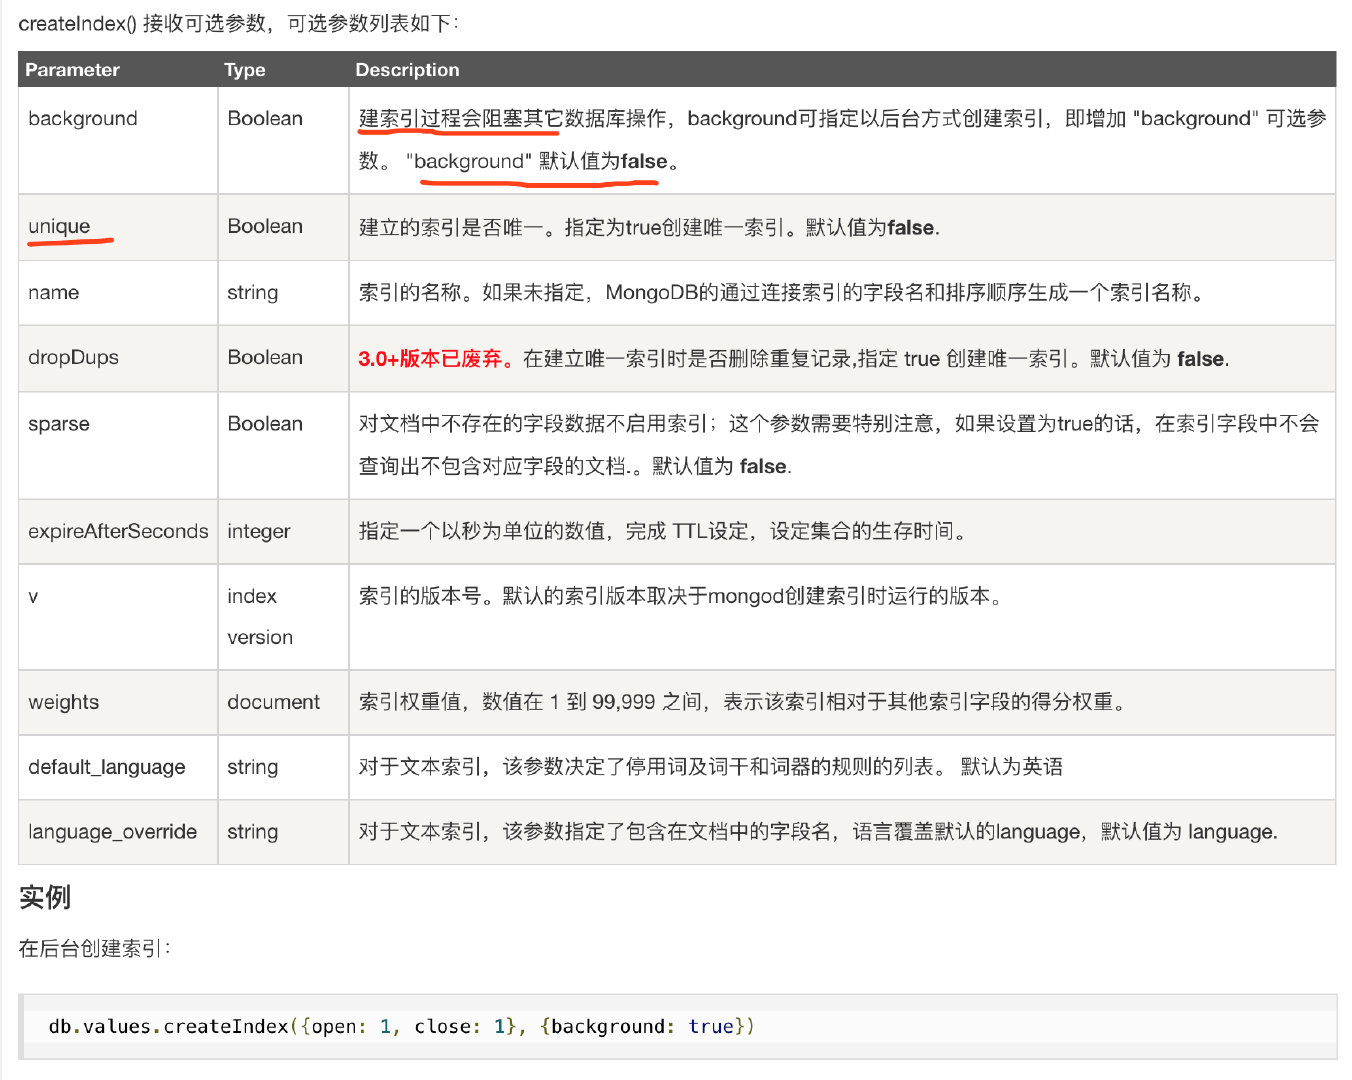
Task: Click 'string' type in the name row
Action: click(x=253, y=292)
